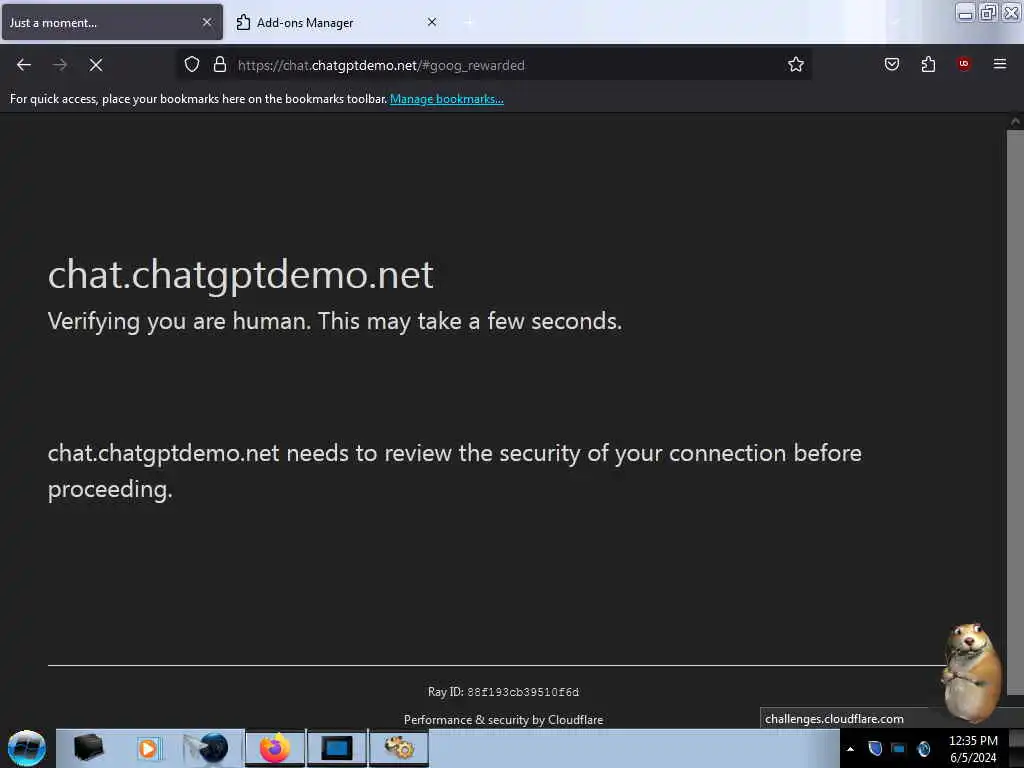This screenshot has height=768, width=1024.
Task: Click the Manage bookmarks link
Action: tap(447, 99)
